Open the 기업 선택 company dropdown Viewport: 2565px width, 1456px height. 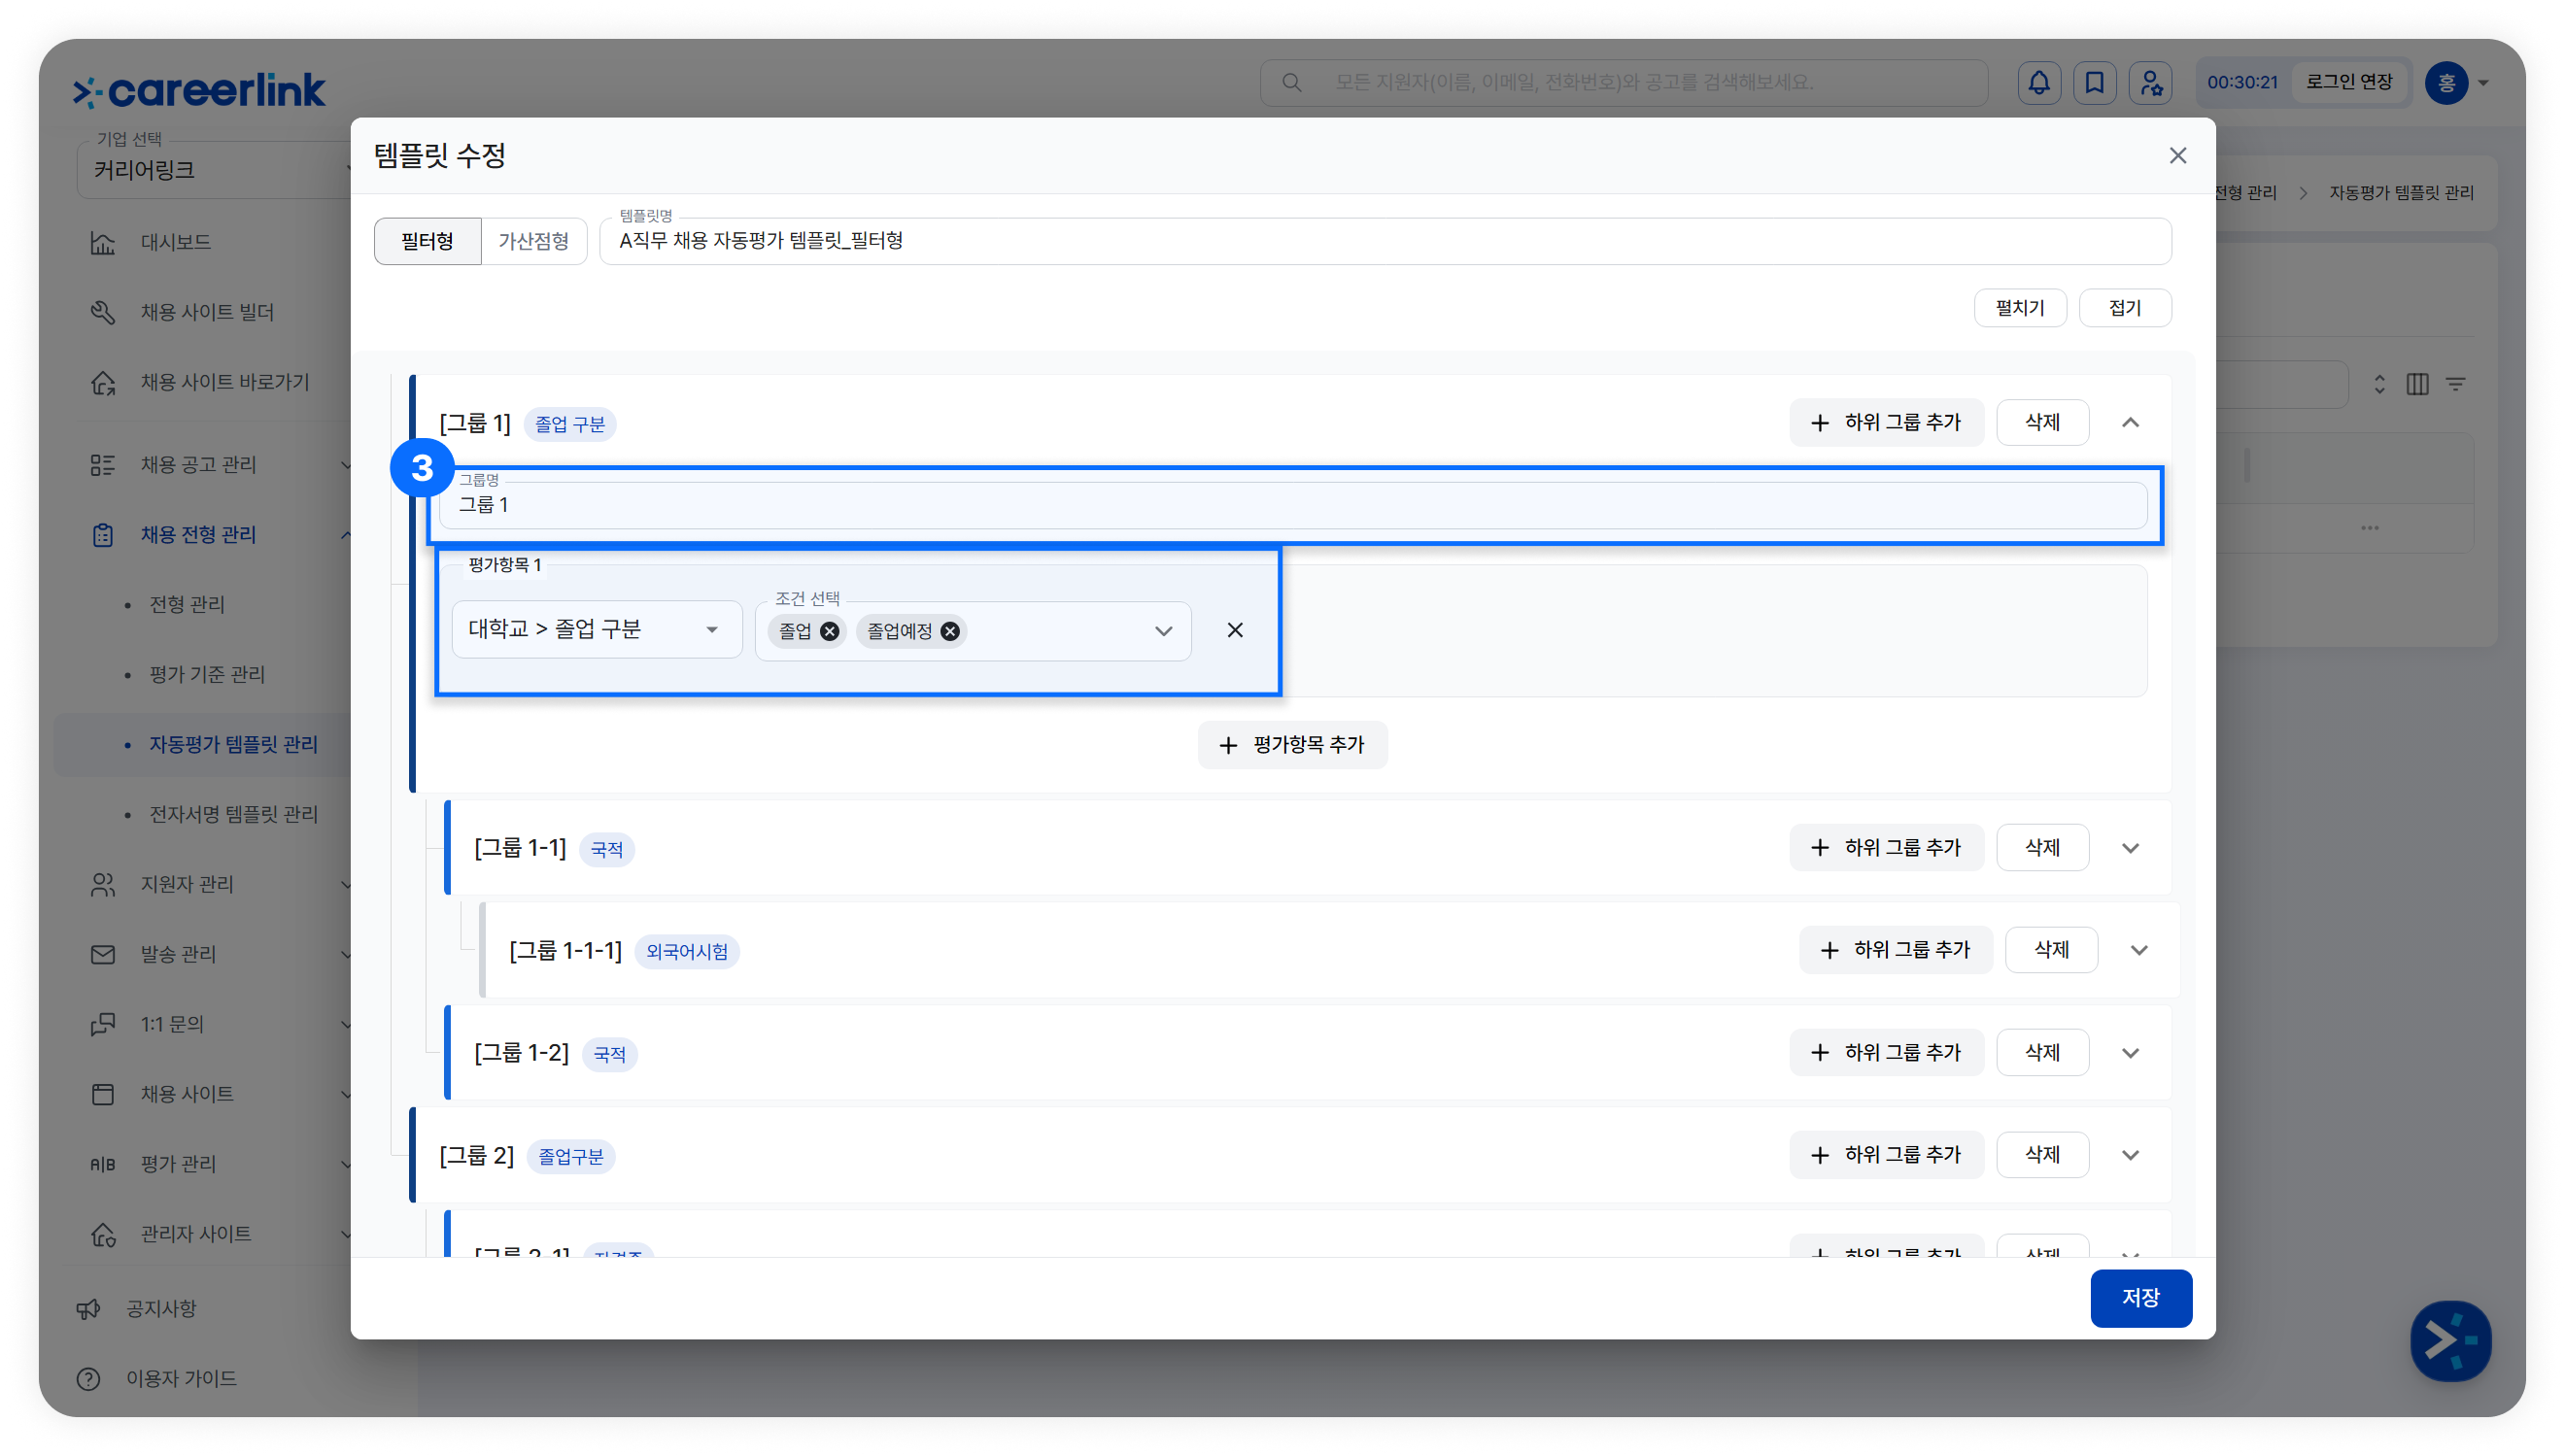pyautogui.click(x=214, y=170)
